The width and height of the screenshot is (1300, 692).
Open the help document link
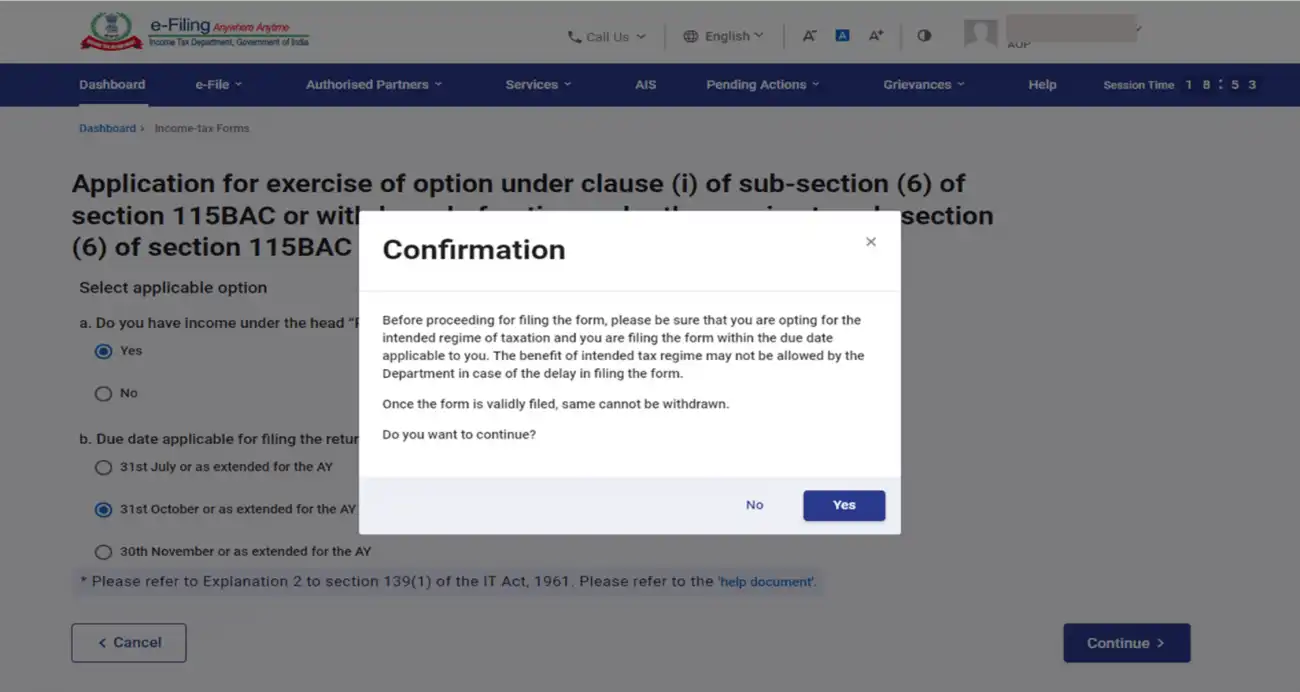point(765,581)
